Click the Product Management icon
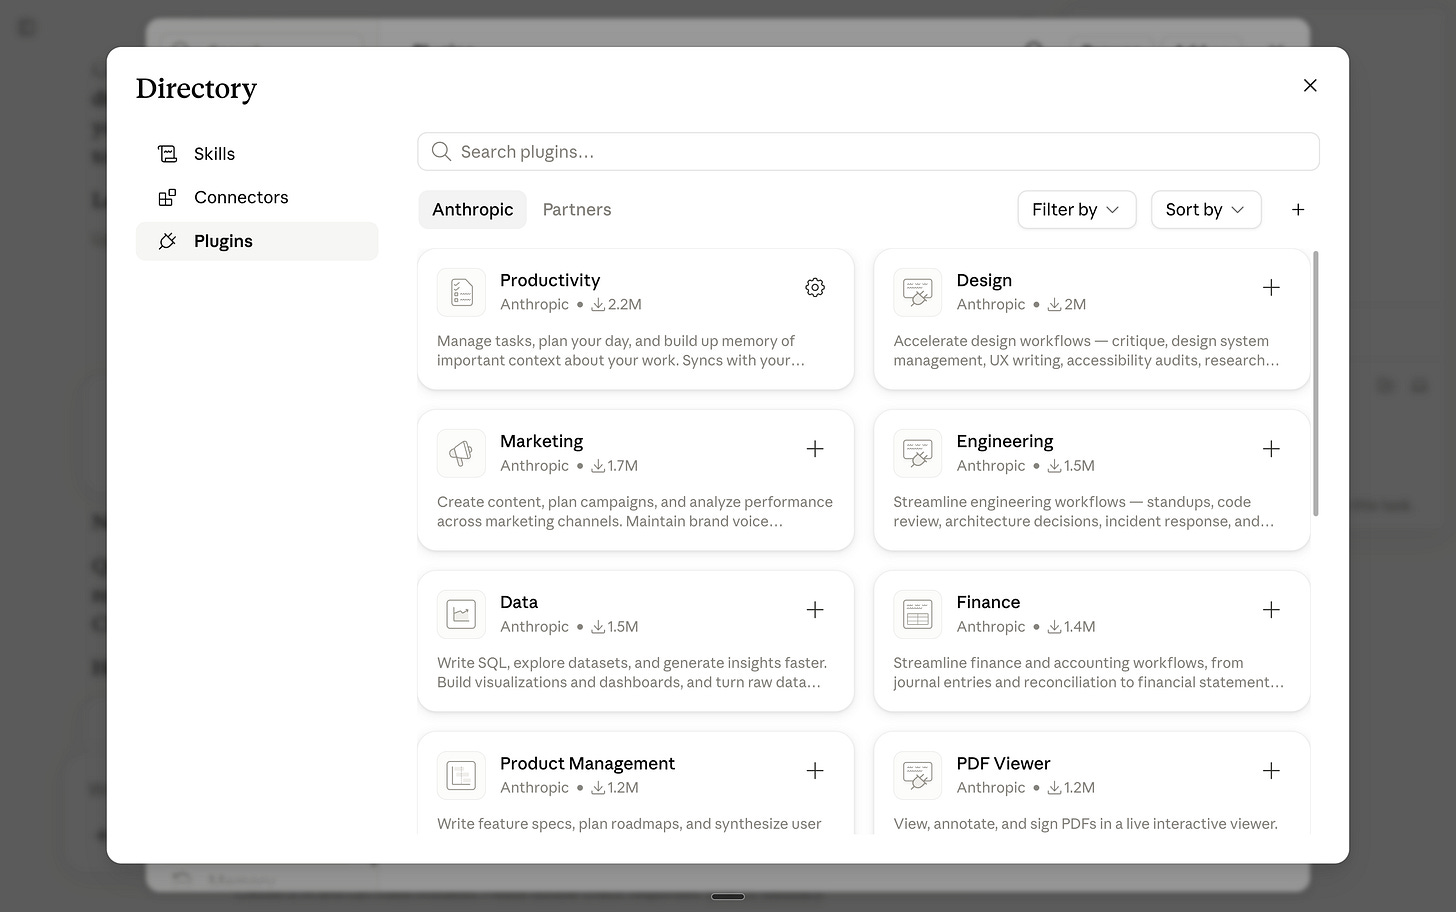Image resolution: width=1456 pixels, height=912 pixels. [461, 775]
